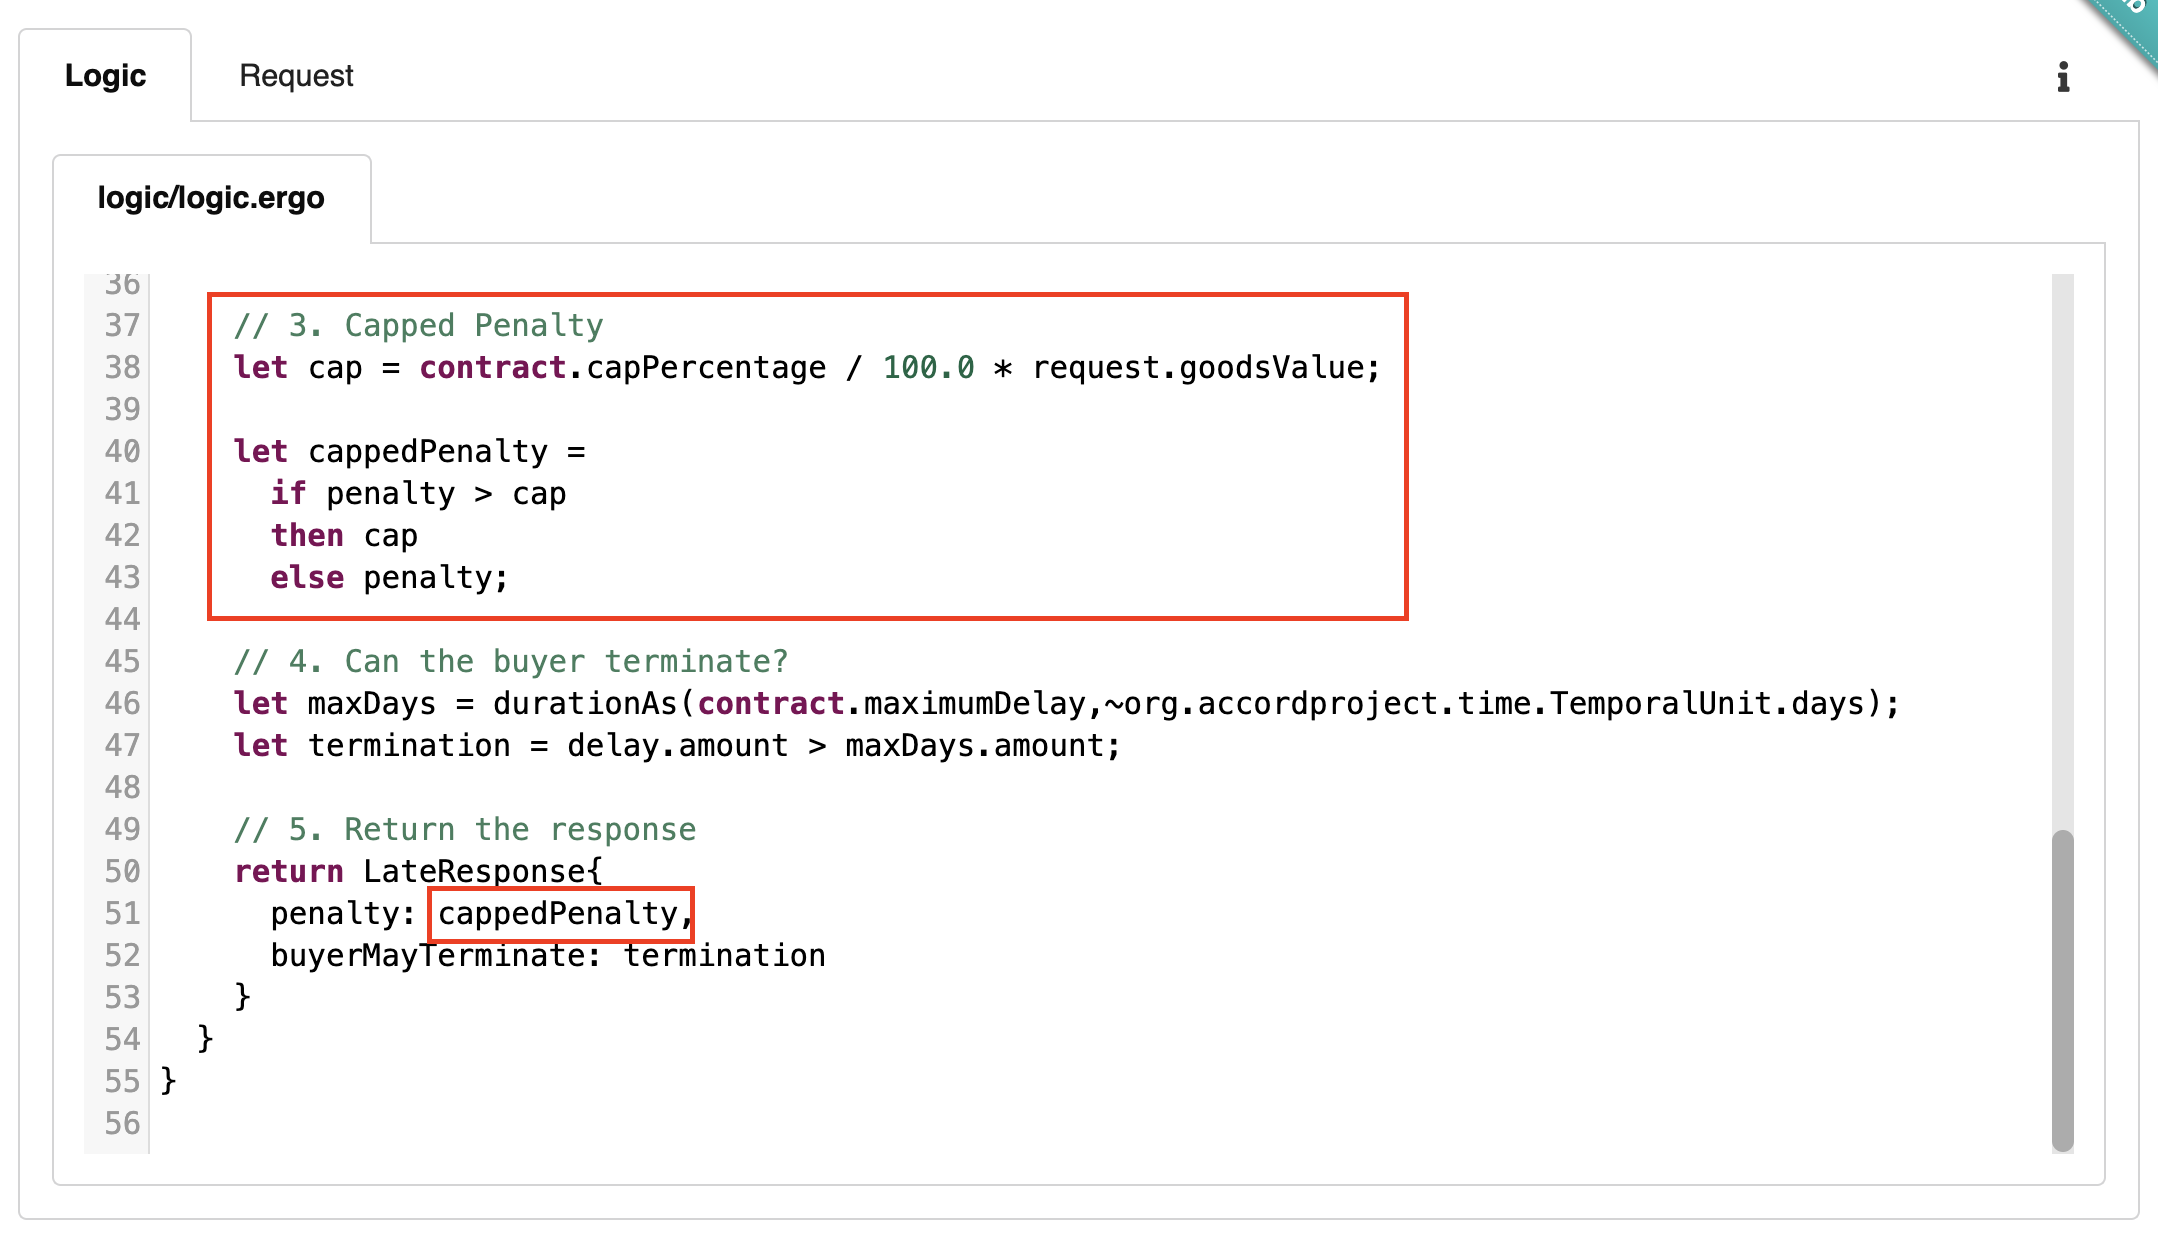
Task: Click 'contract.capPercentage' on line 38
Action: pyautogui.click(x=623, y=367)
